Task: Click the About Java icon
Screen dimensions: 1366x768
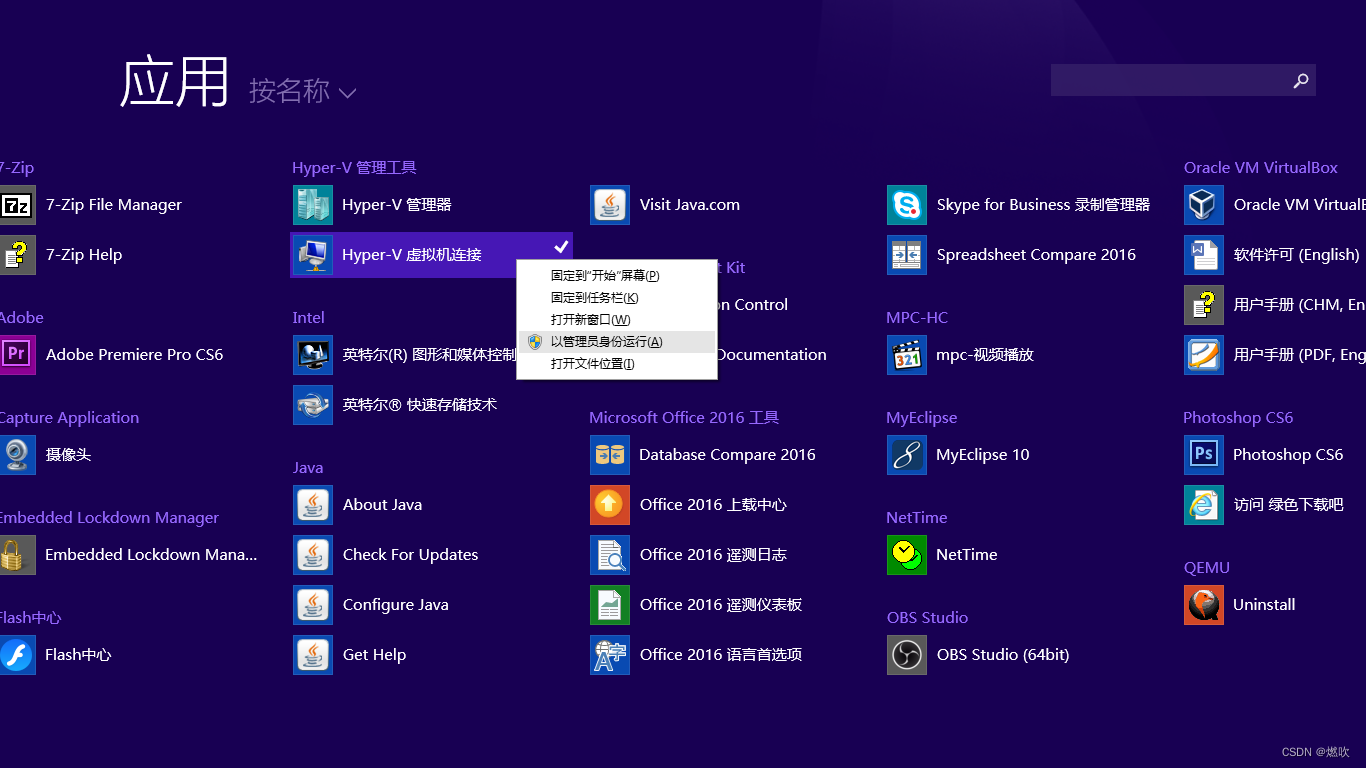Action: point(313,505)
